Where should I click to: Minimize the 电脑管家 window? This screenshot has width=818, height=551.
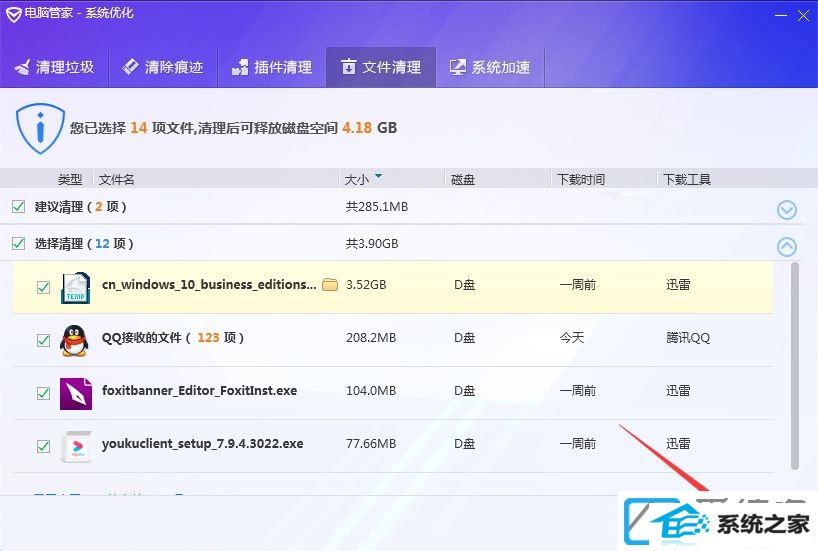(781, 16)
